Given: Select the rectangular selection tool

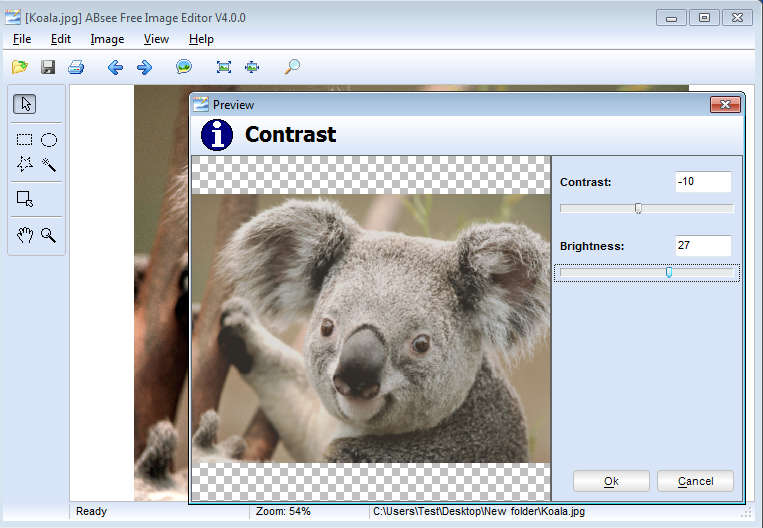Looking at the screenshot, I should (x=25, y=140).
